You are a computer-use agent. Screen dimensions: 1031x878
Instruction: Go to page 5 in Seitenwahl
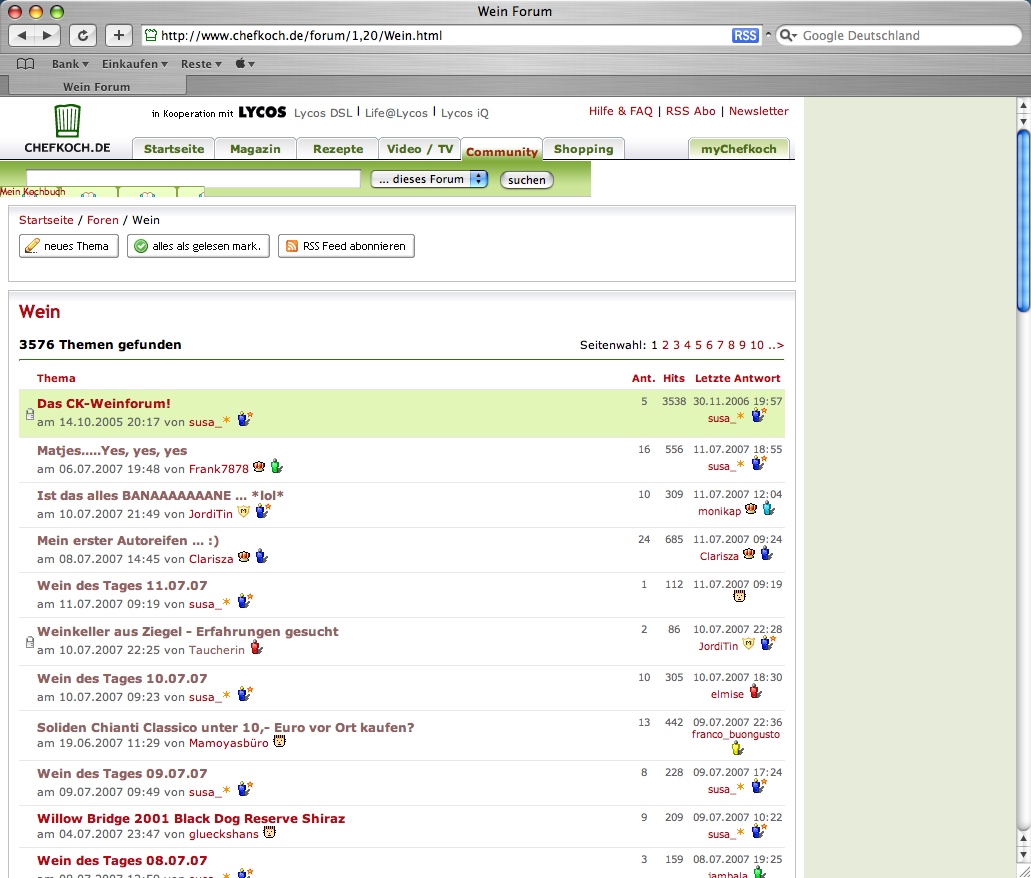point(698,345)
